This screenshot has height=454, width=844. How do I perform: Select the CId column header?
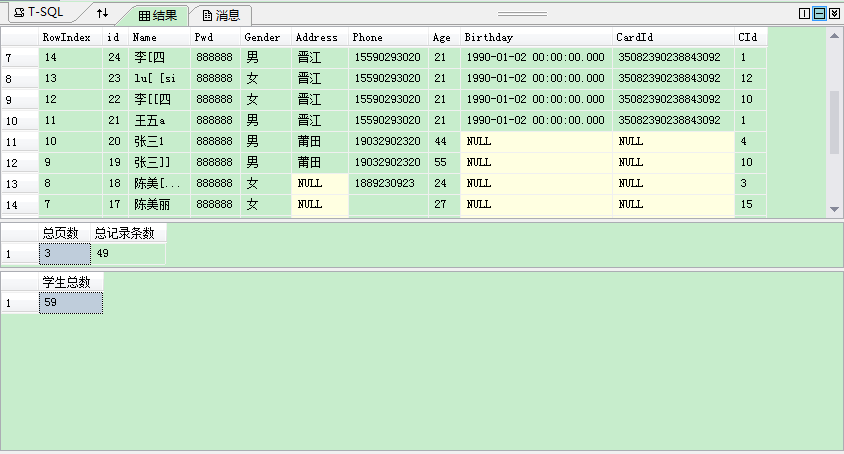pyautogui.click(x=751, y=37)
